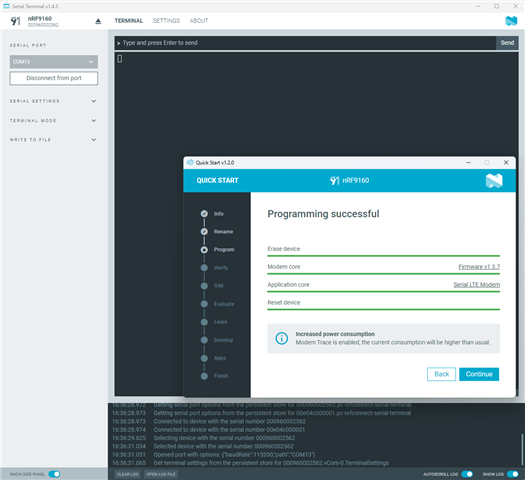Click the Reset device progress bar
The width and height of the screenshot is (525, 480).
pos(383,310)
